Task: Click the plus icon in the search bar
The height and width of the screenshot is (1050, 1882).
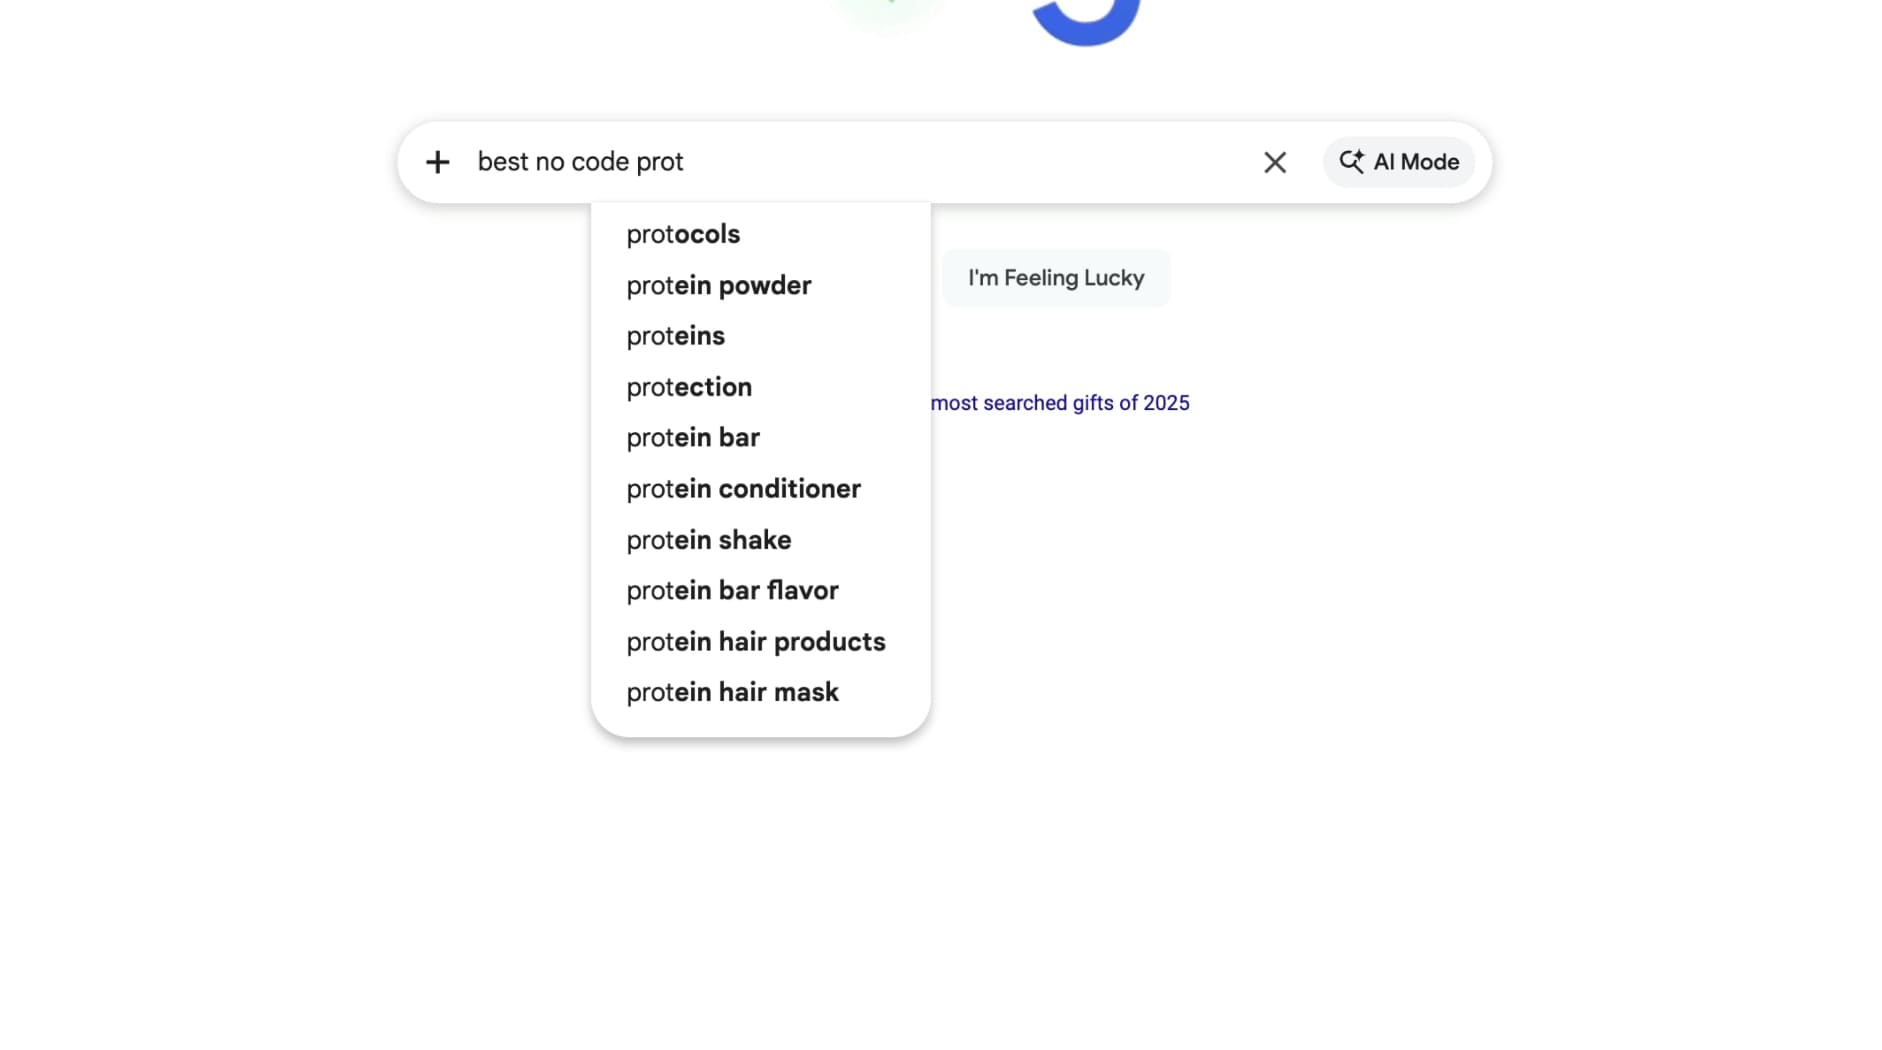Action: [x=438, y=161]
